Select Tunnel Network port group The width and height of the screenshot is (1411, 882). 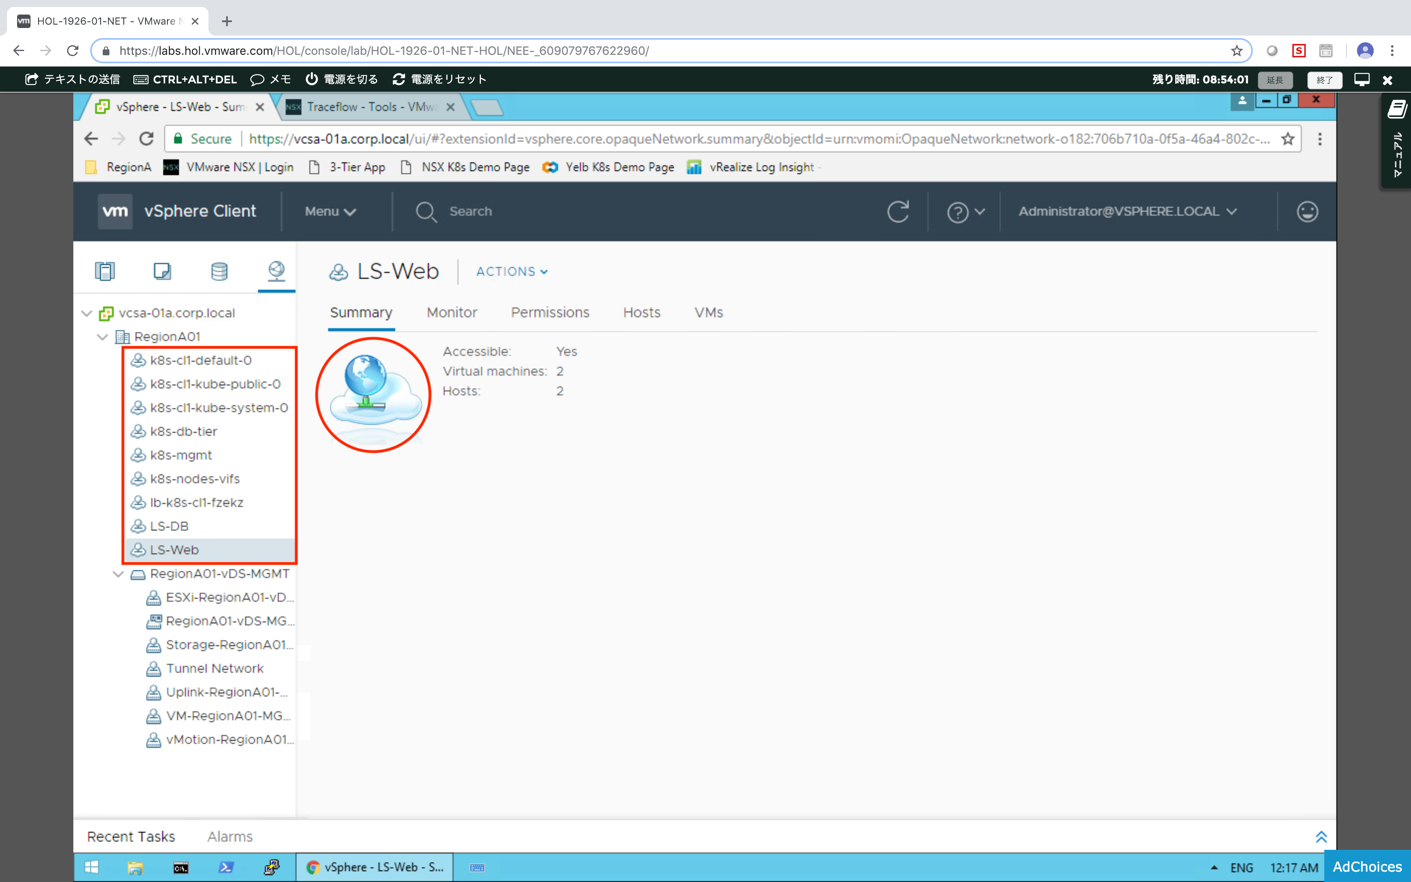pos(215,669)
